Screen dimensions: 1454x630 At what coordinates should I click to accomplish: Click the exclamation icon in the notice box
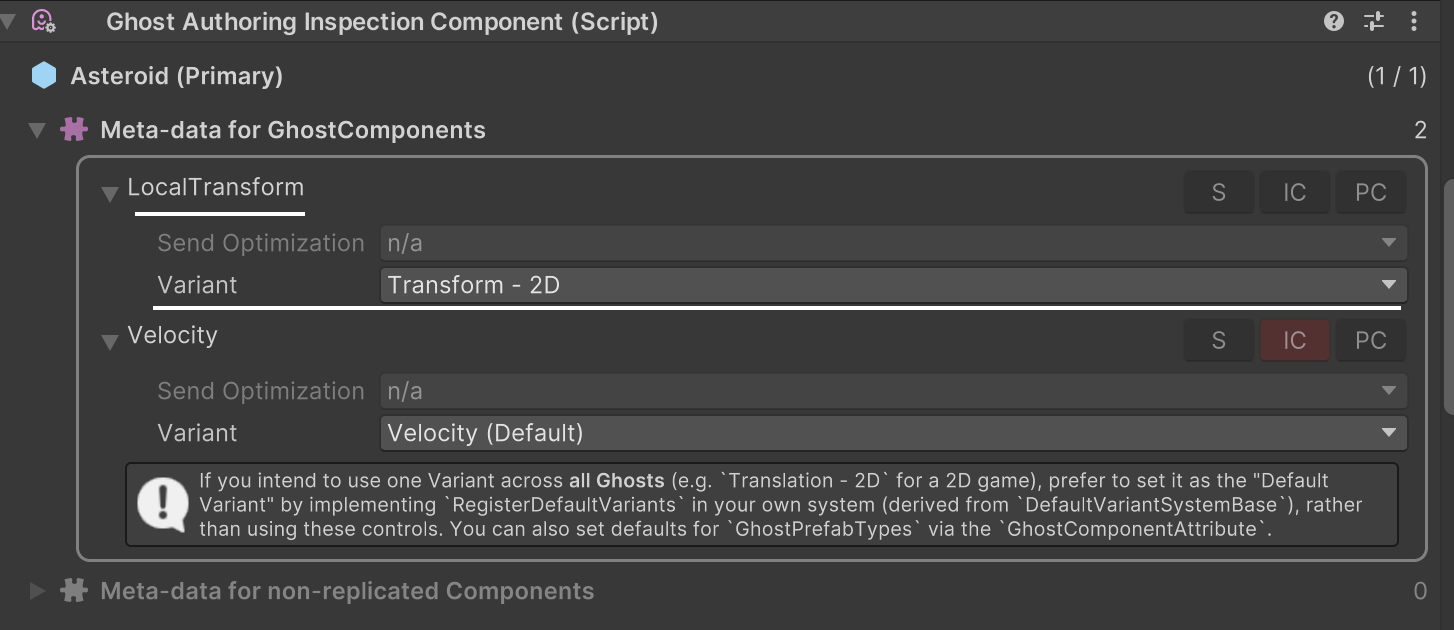[162, 505]
